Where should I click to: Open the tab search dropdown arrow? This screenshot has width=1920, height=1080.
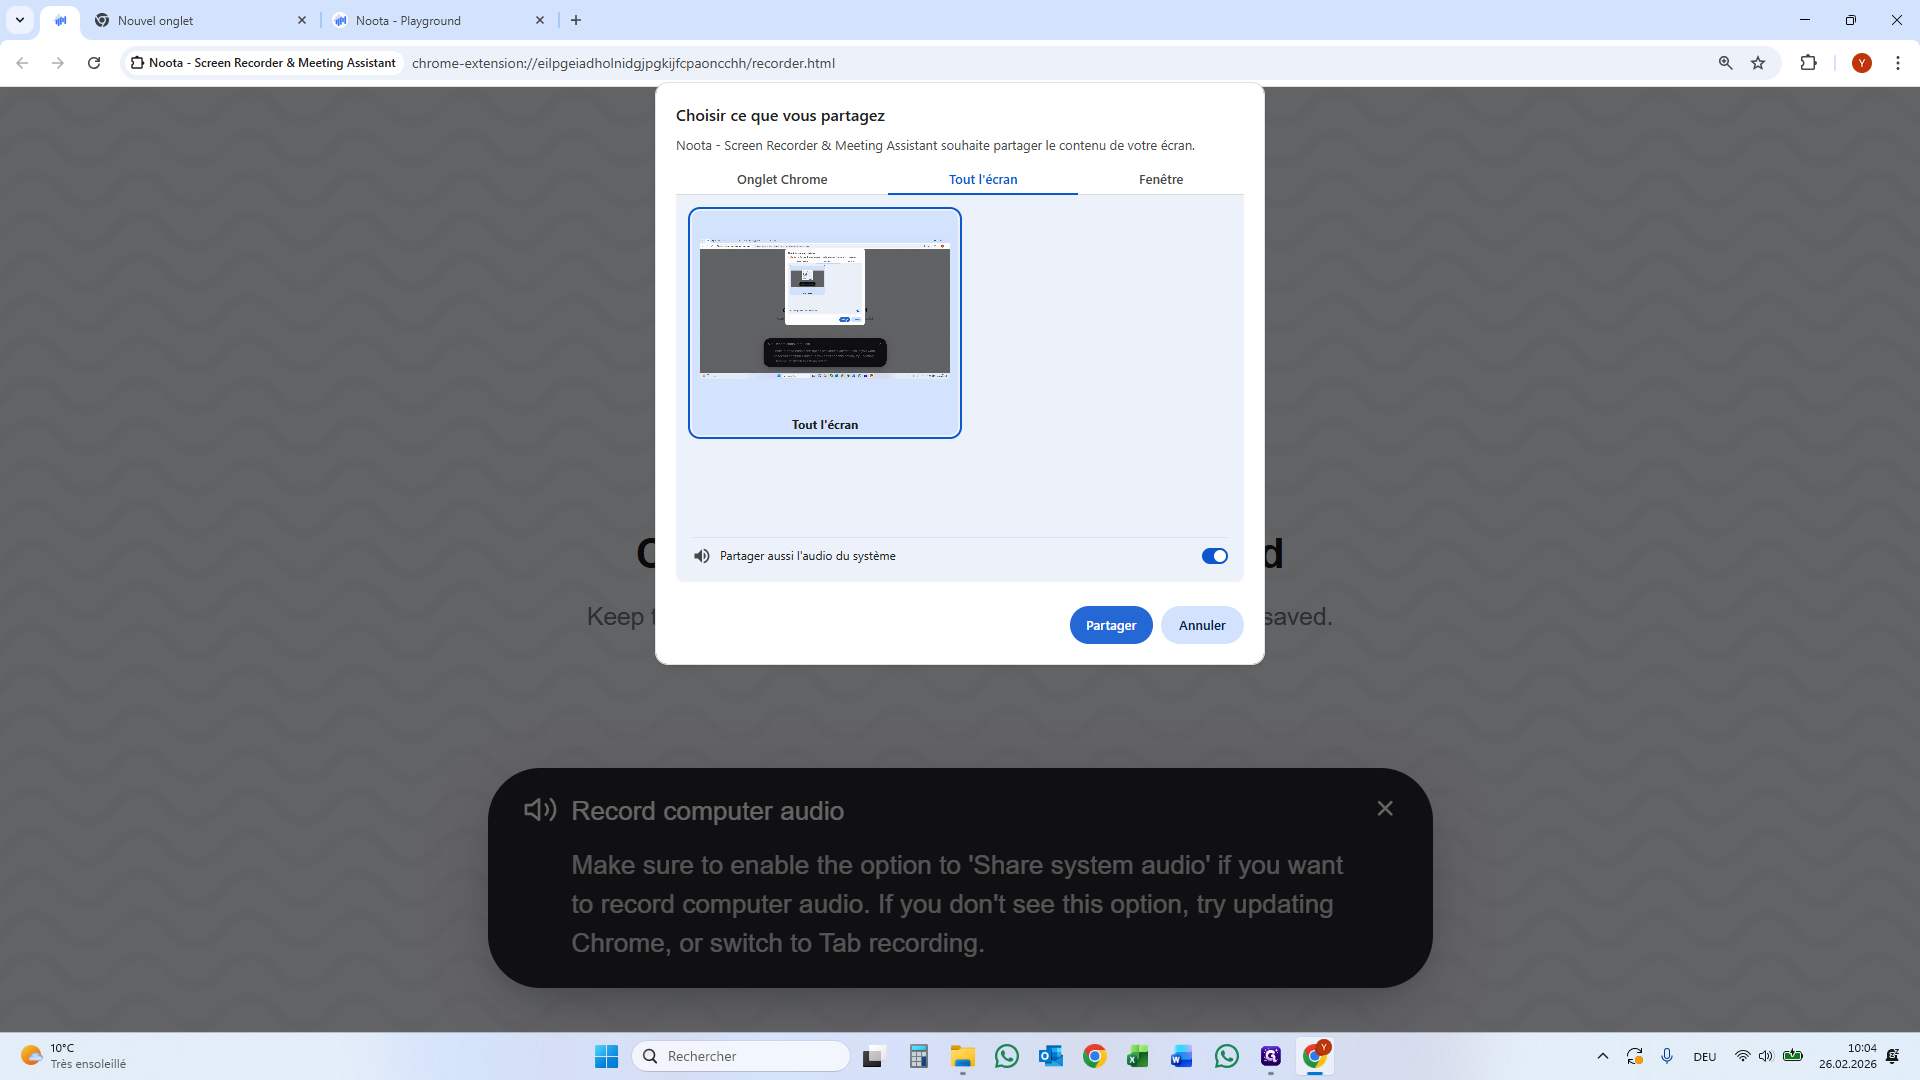[19, 20]
